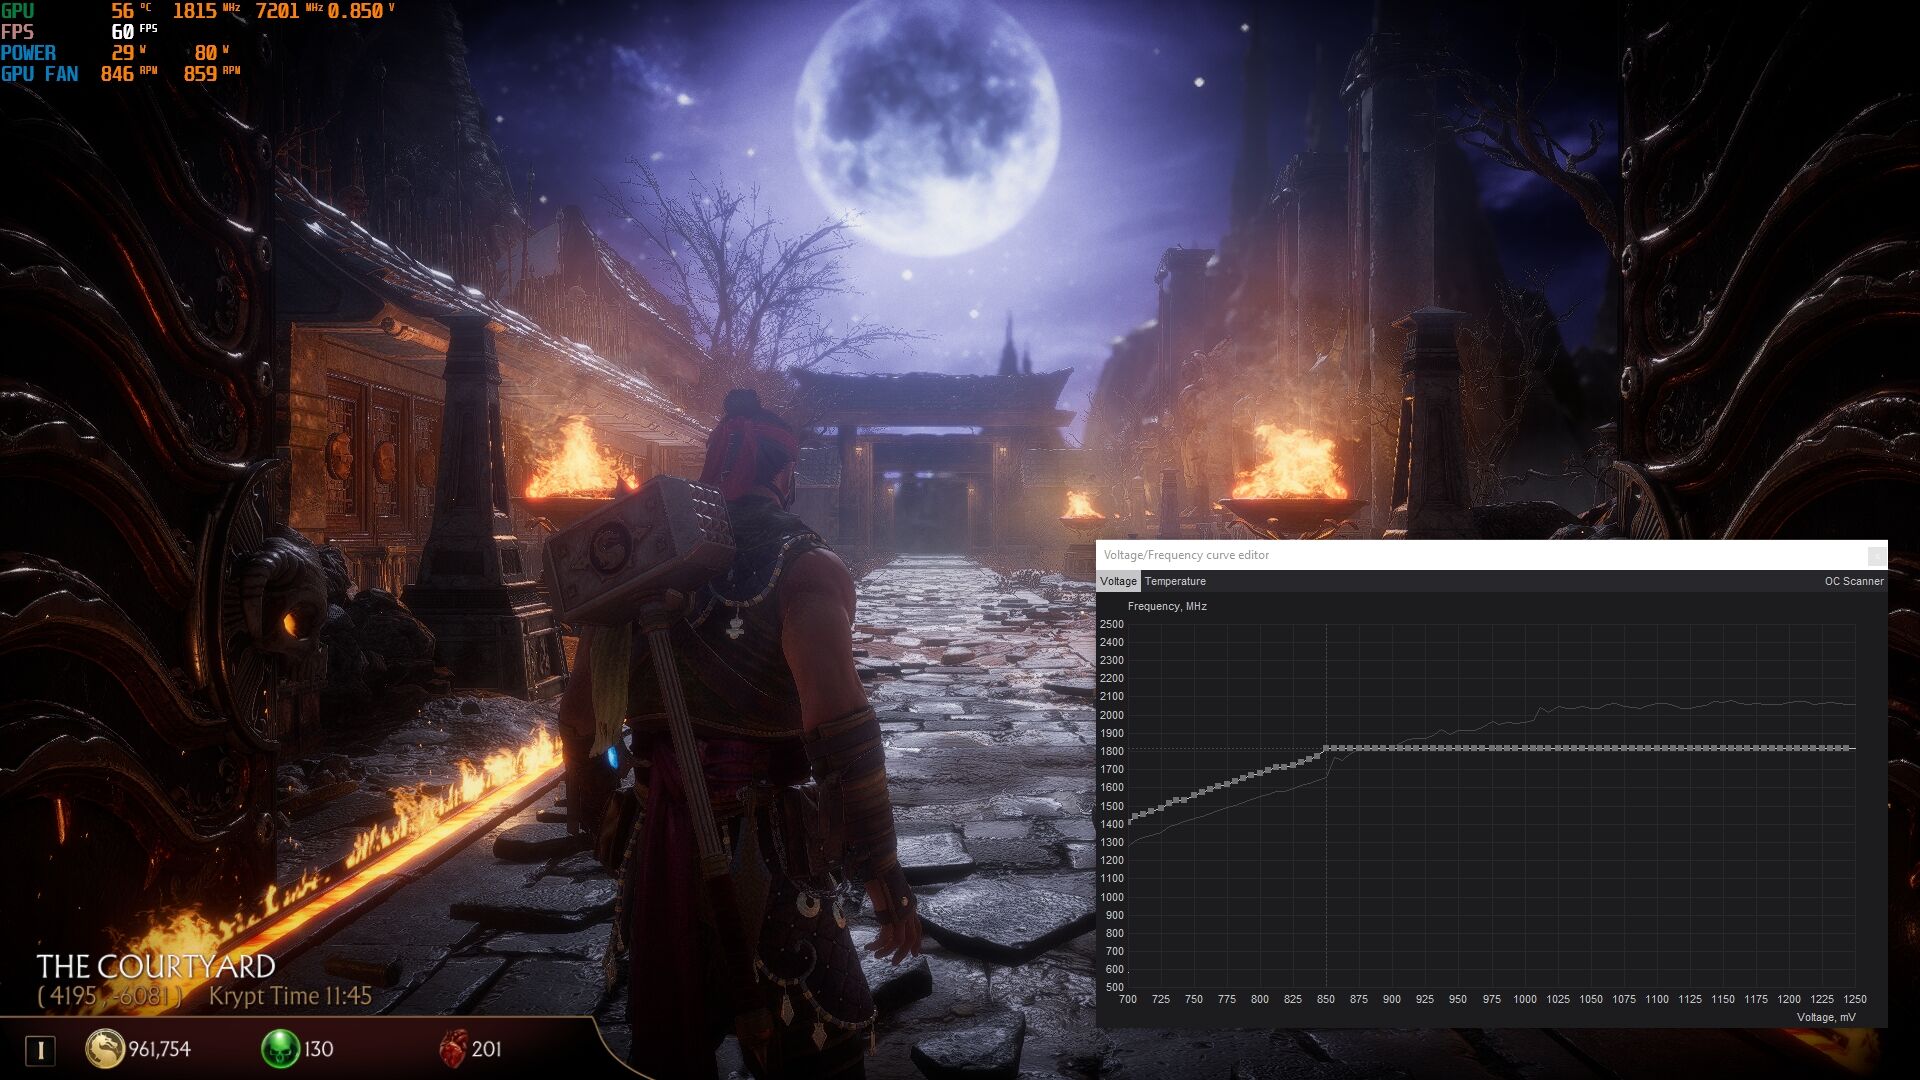Click the 'Frequency, MHz' axis label
Viewport: 1920px width, 1080px height.
(x=1167, y=606)
